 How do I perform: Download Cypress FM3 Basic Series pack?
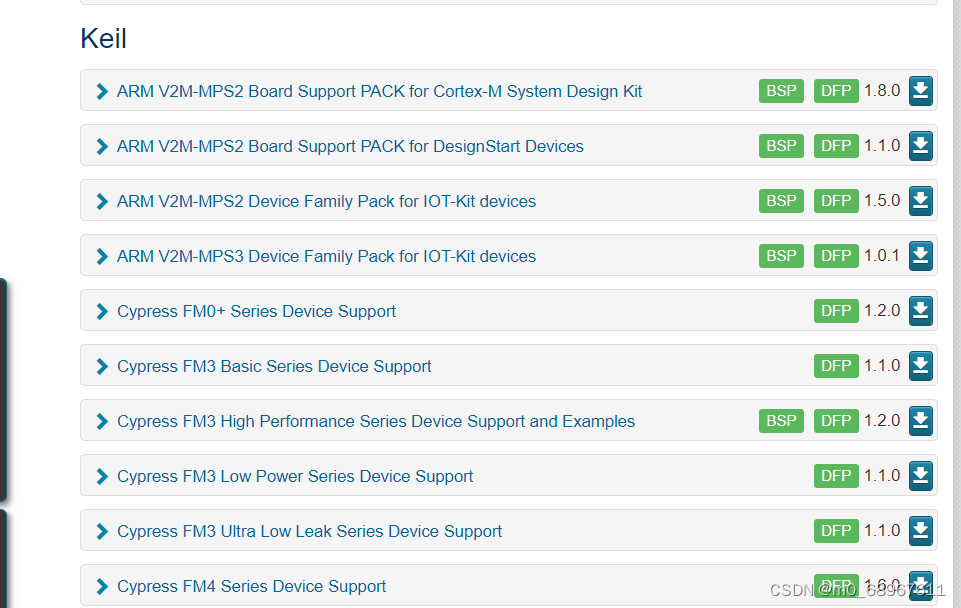[x=921, y=366]
